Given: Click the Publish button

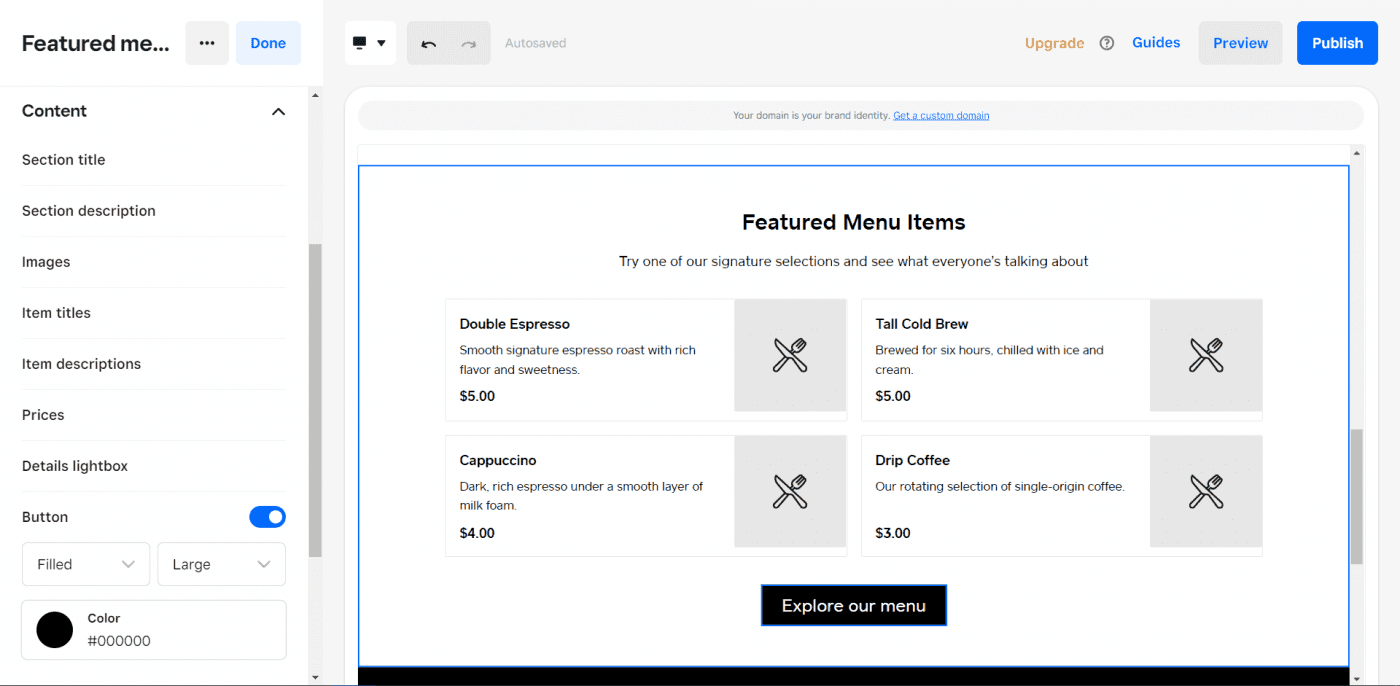Looking at the screenshot, I should (1337, 43).
